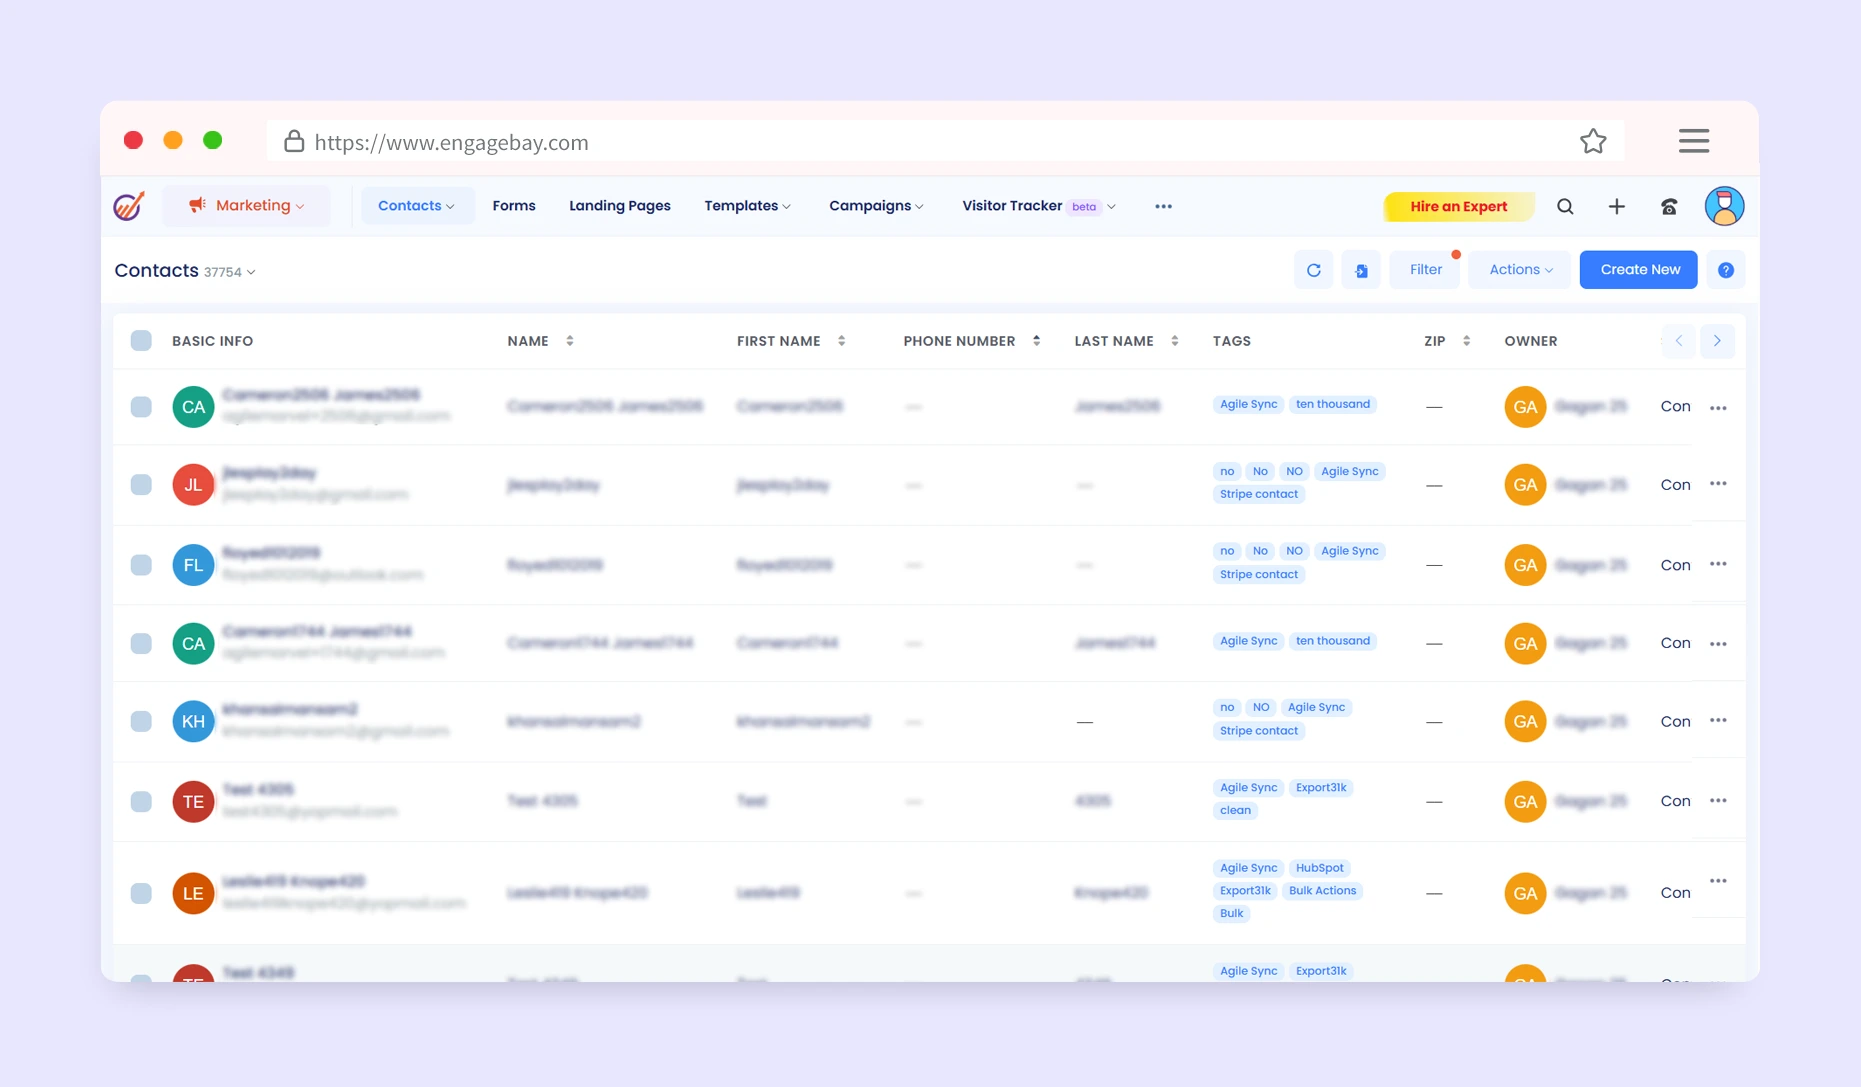Click the refresh contacts icon
Viewport: 1861px width, 1087px height.
(1313, 270)
